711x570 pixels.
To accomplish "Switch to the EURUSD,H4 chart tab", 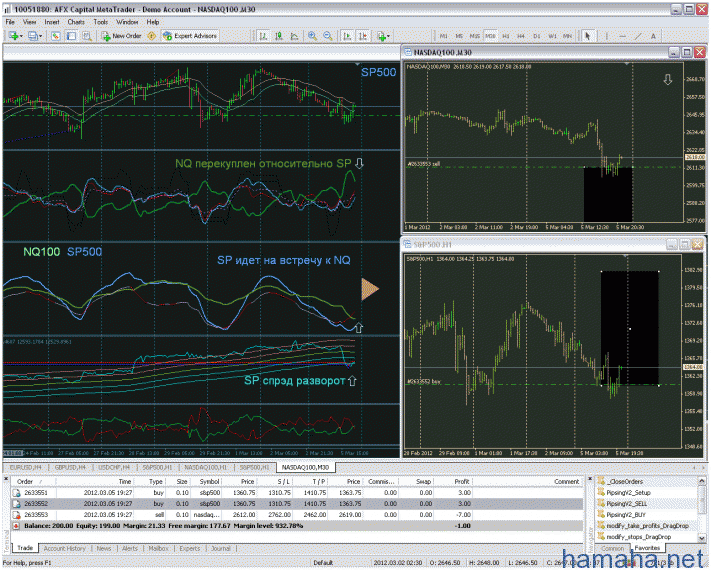I will 26,467.
